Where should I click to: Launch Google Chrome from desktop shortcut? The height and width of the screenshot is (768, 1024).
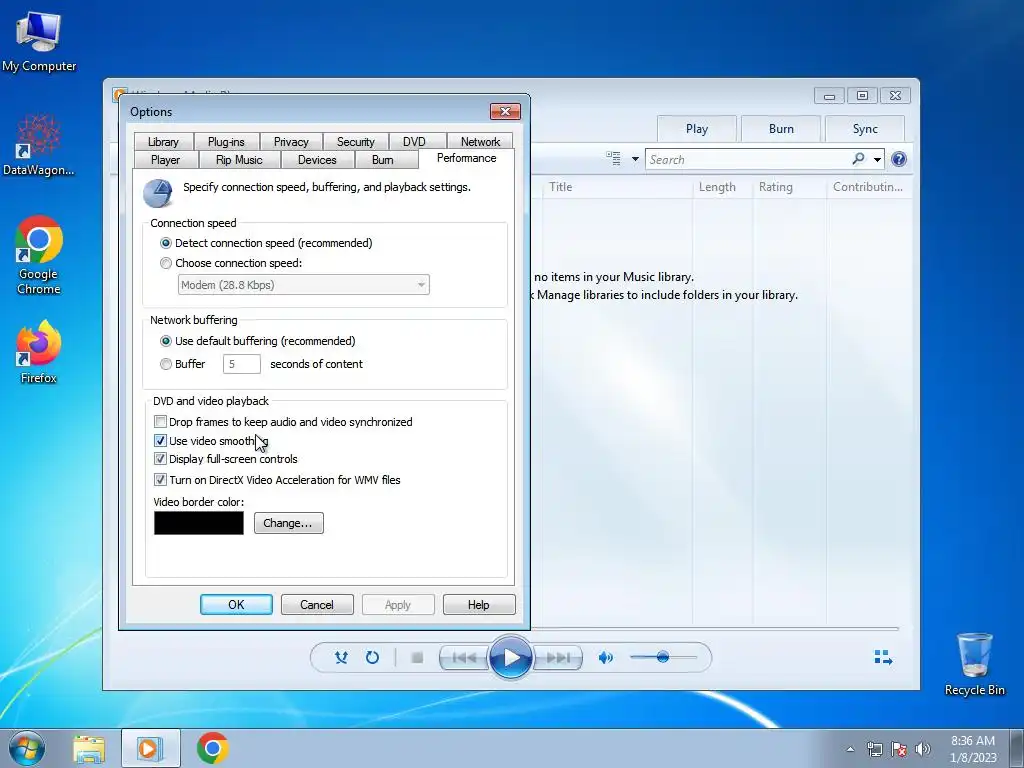tap(39, 255)
